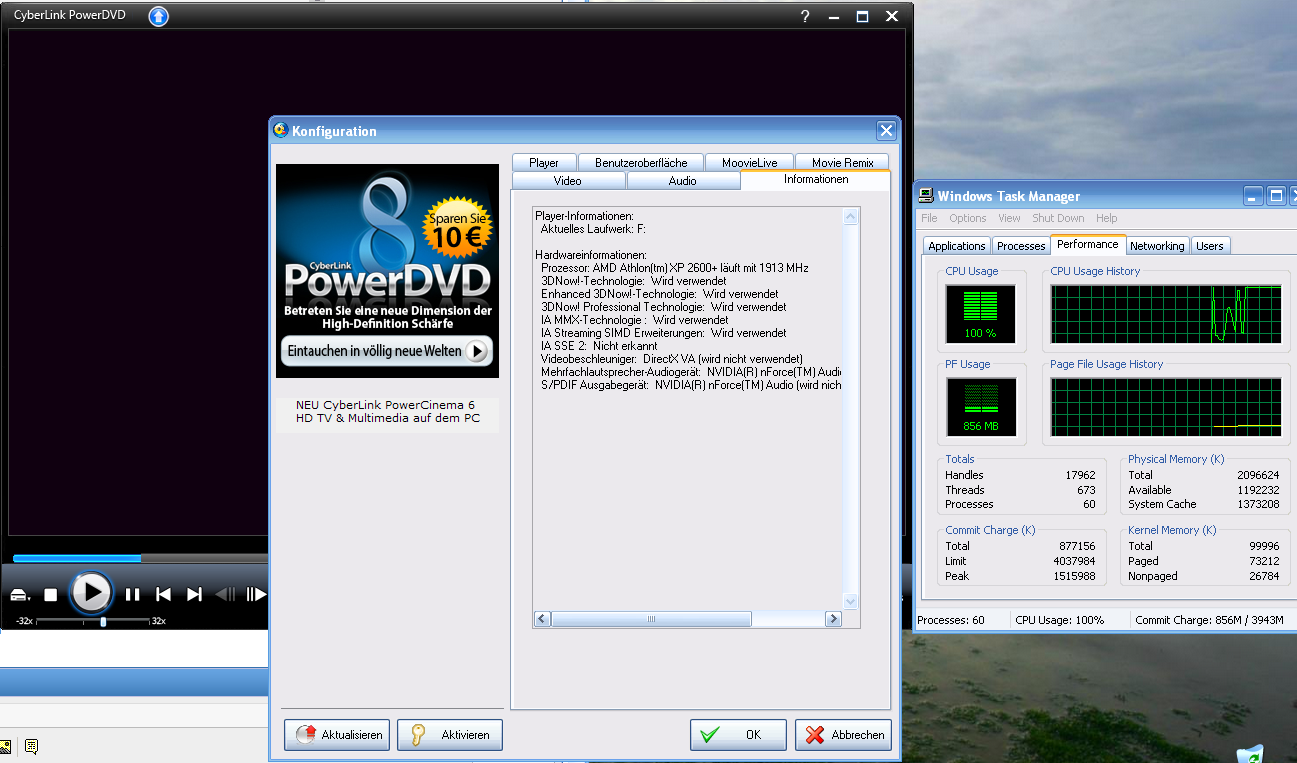Screen dimensions: 1297x763
Task: Click the Aktivieren button
Action: coord(450,735)
